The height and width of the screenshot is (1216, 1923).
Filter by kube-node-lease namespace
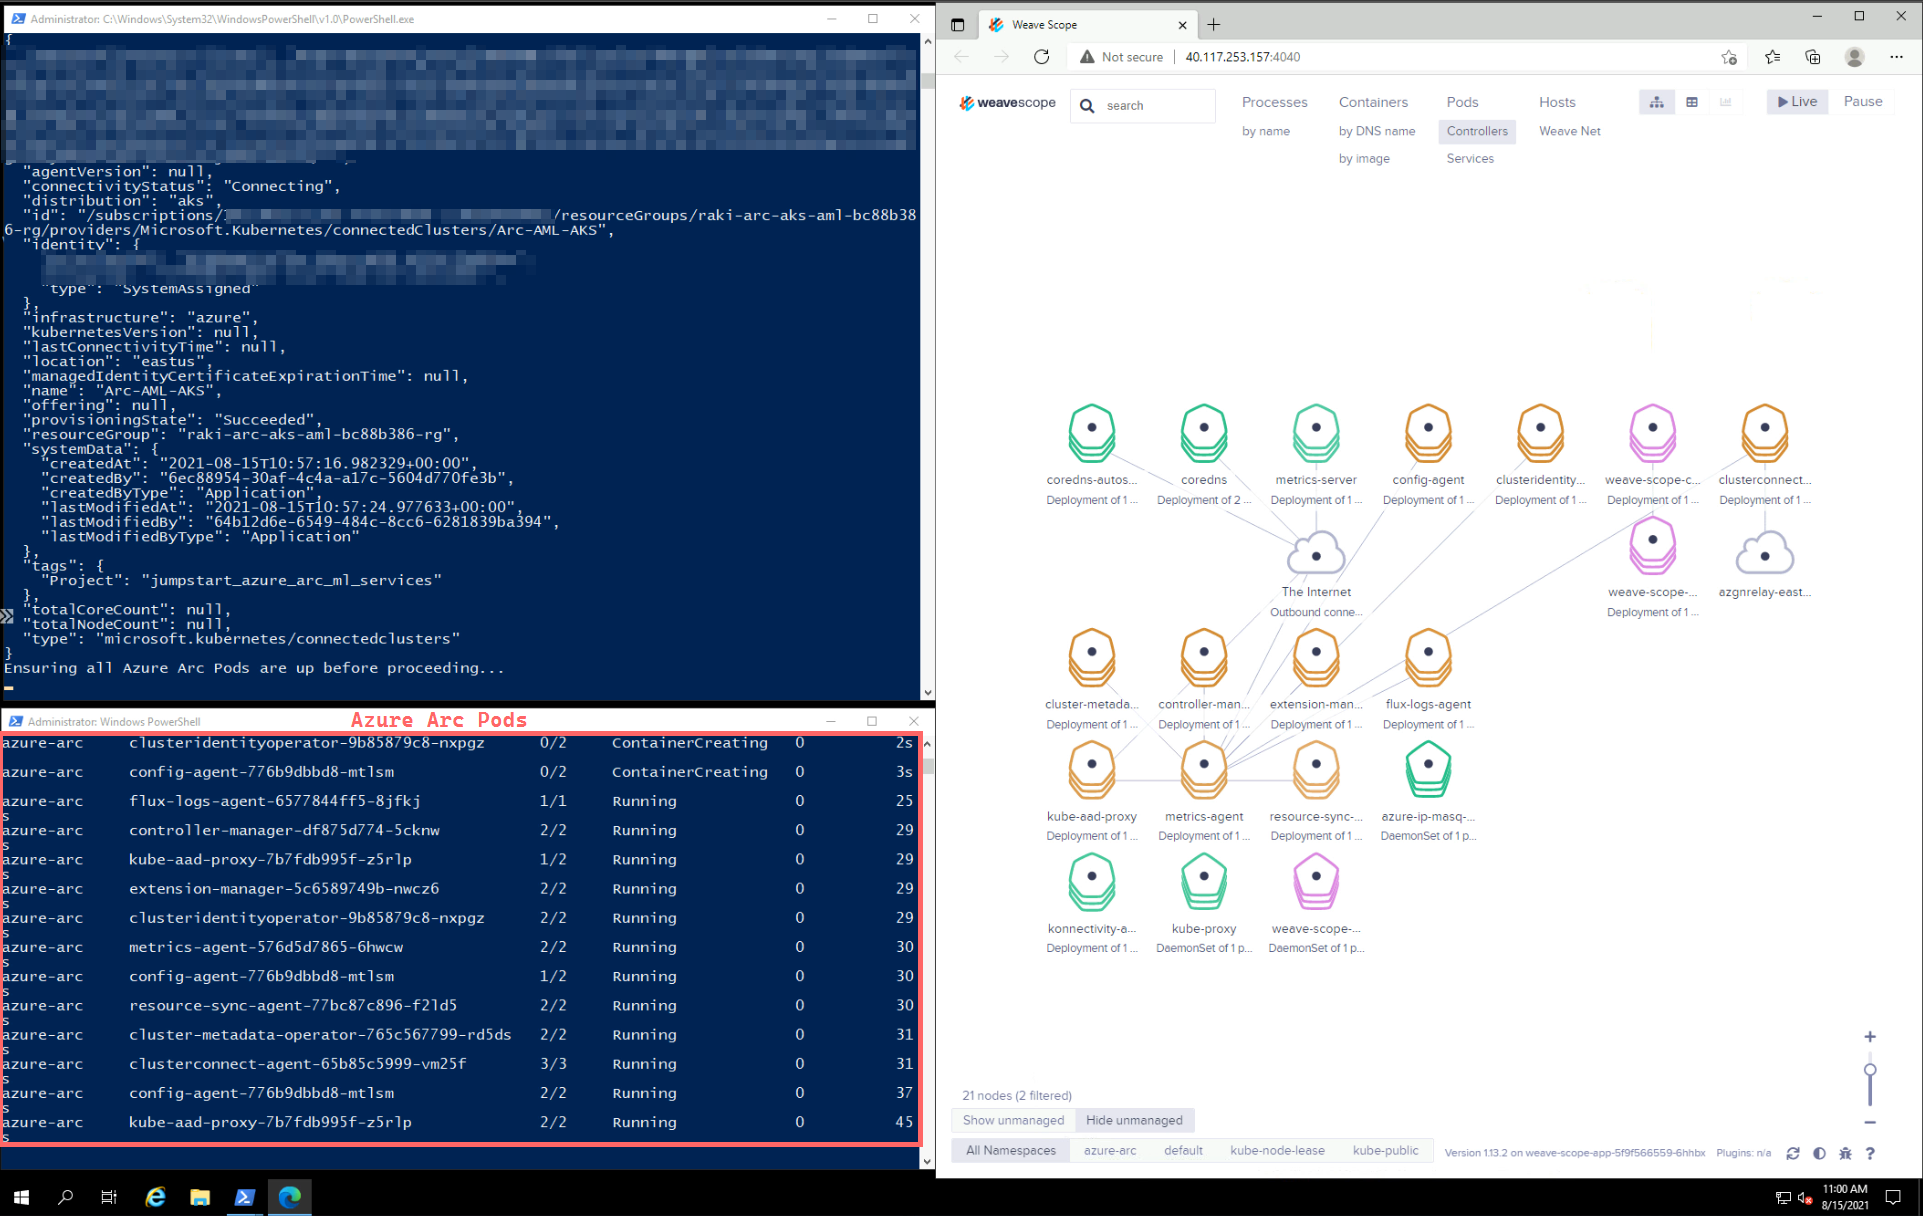[x=1277, y=1151]
